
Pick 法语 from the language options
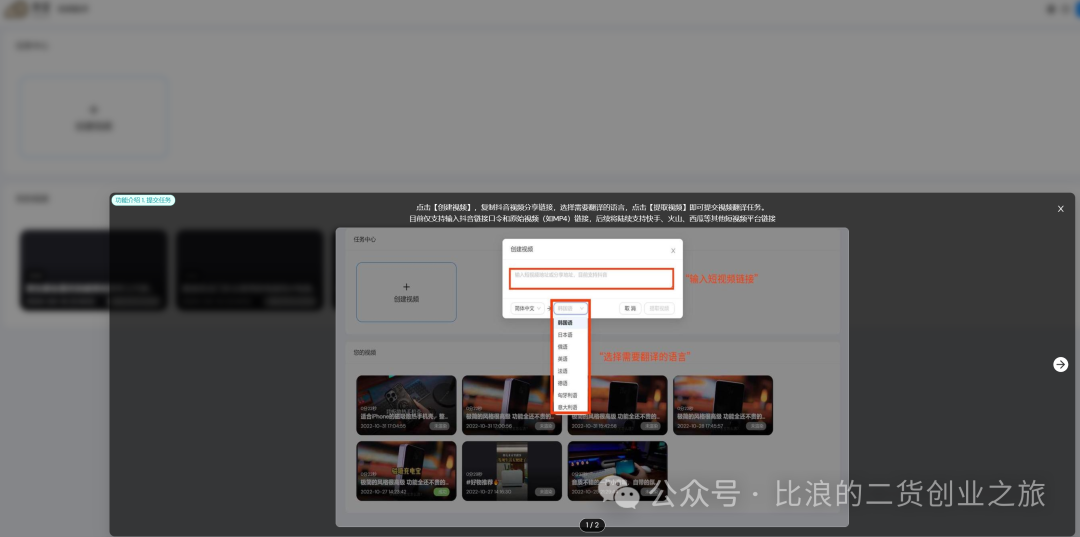(563, 371)
